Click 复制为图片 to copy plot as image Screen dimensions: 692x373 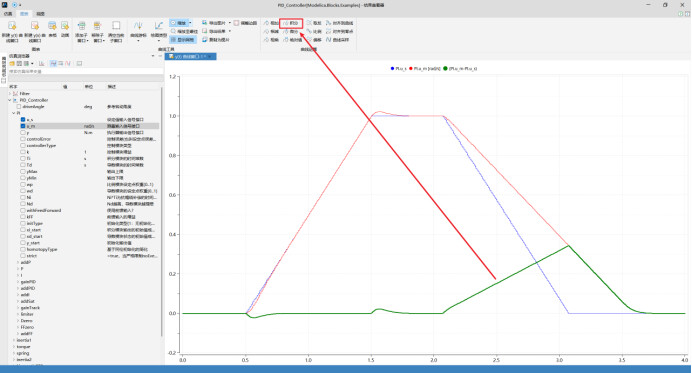click(x=216, y=40)
